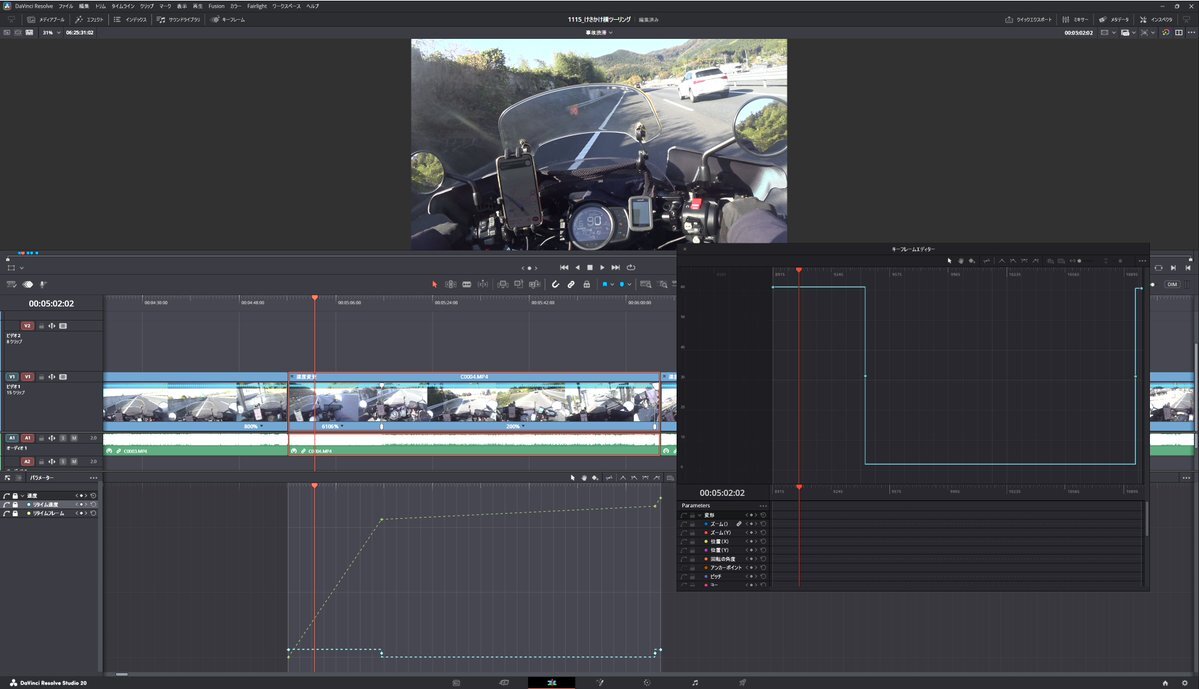
Task: Mute the A1 audio track
Action: [x=74, y=438]
